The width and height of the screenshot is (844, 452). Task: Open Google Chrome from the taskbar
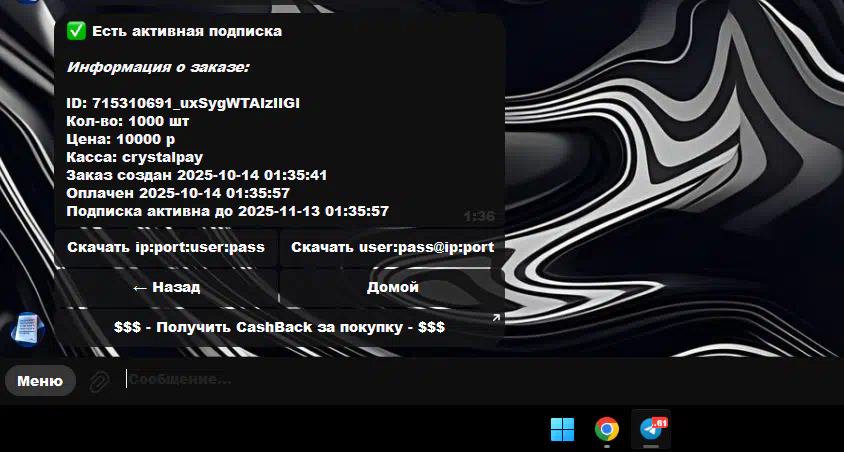coord(607,429)
